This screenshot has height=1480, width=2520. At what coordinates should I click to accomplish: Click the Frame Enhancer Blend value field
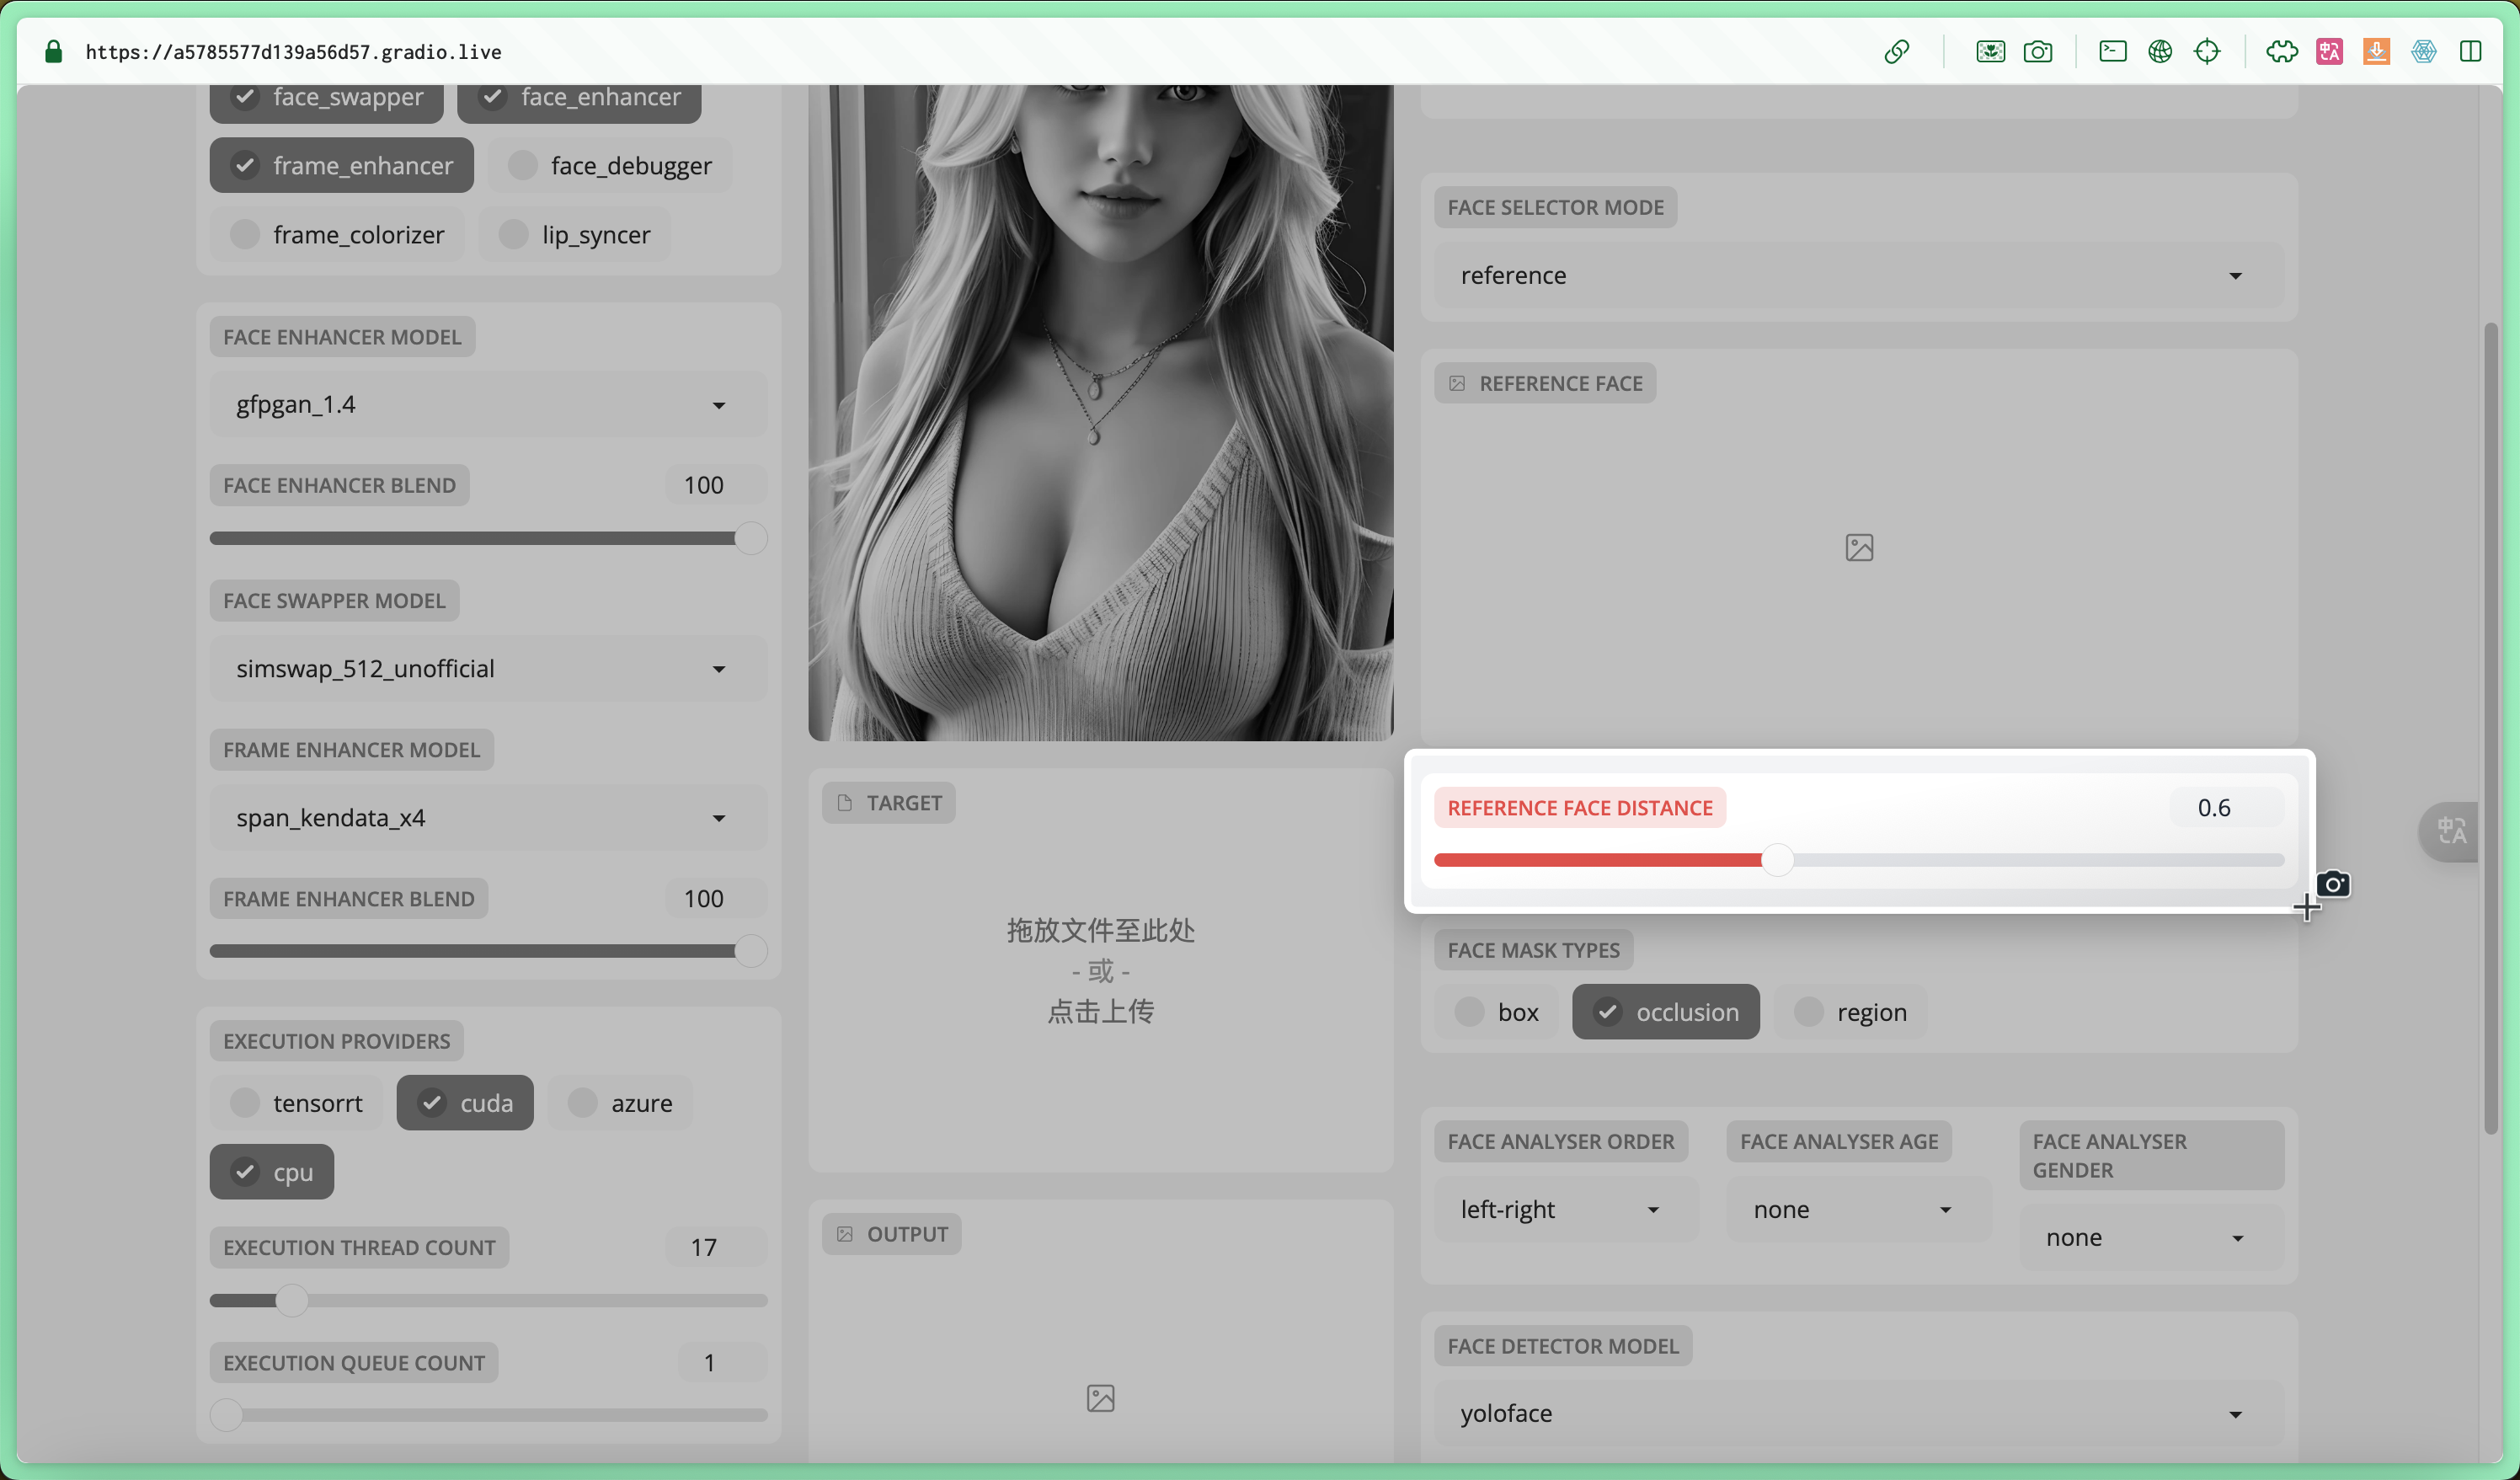tap(716, 899)
